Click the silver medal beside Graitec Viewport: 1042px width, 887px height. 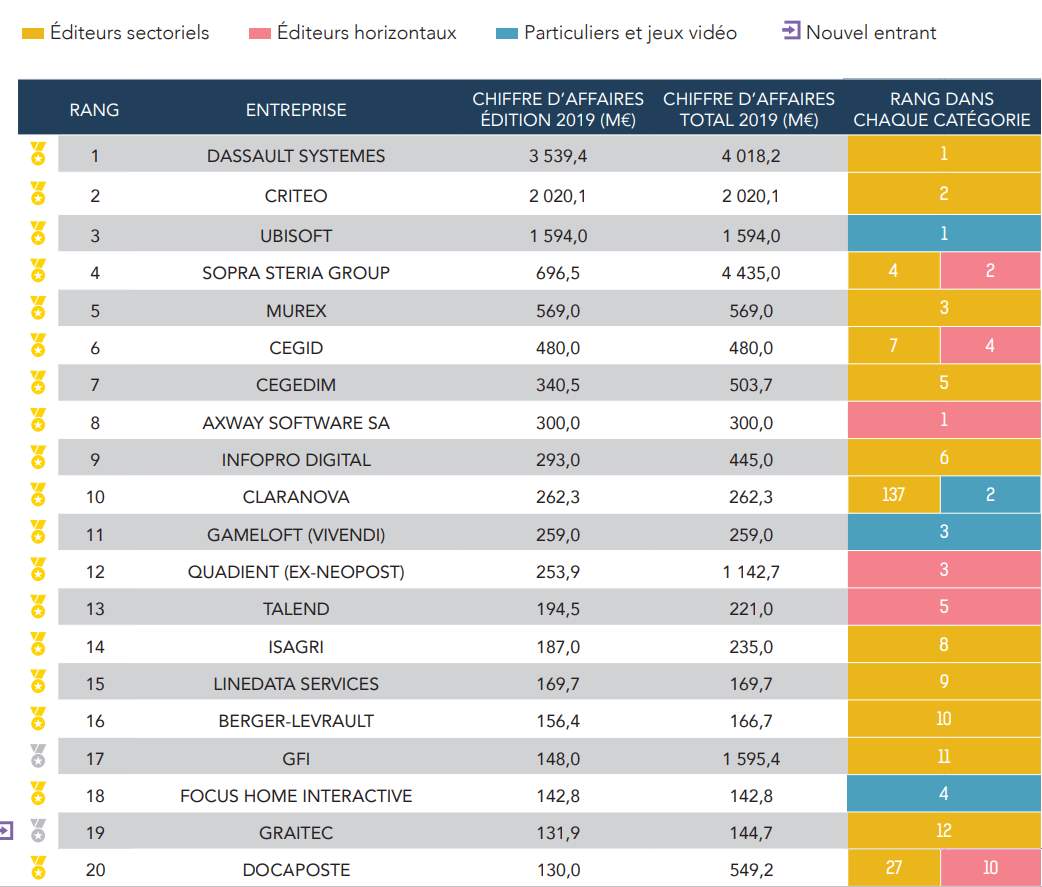click(39, 831)
